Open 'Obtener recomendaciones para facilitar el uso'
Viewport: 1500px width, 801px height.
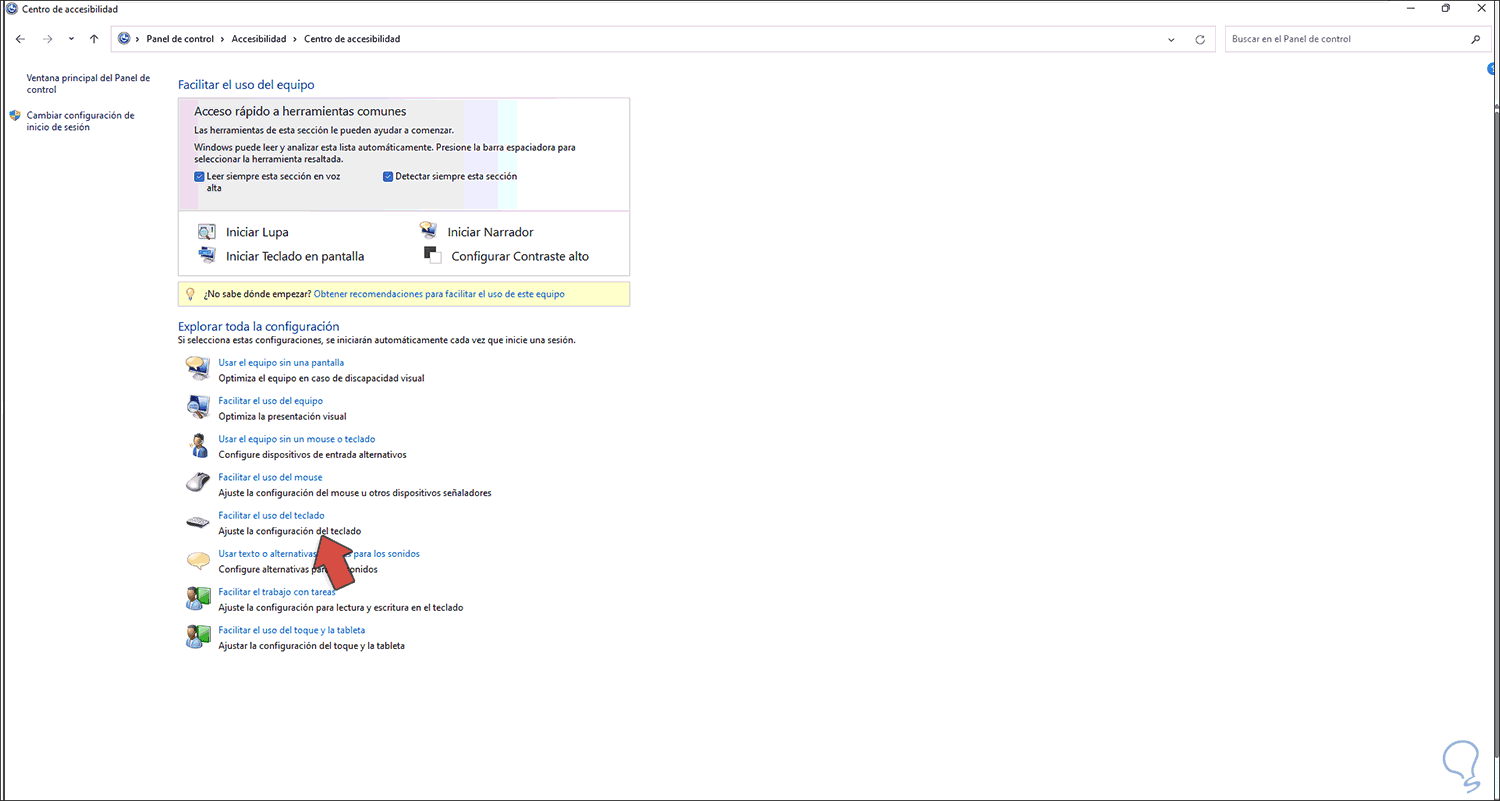coord(439,294)
